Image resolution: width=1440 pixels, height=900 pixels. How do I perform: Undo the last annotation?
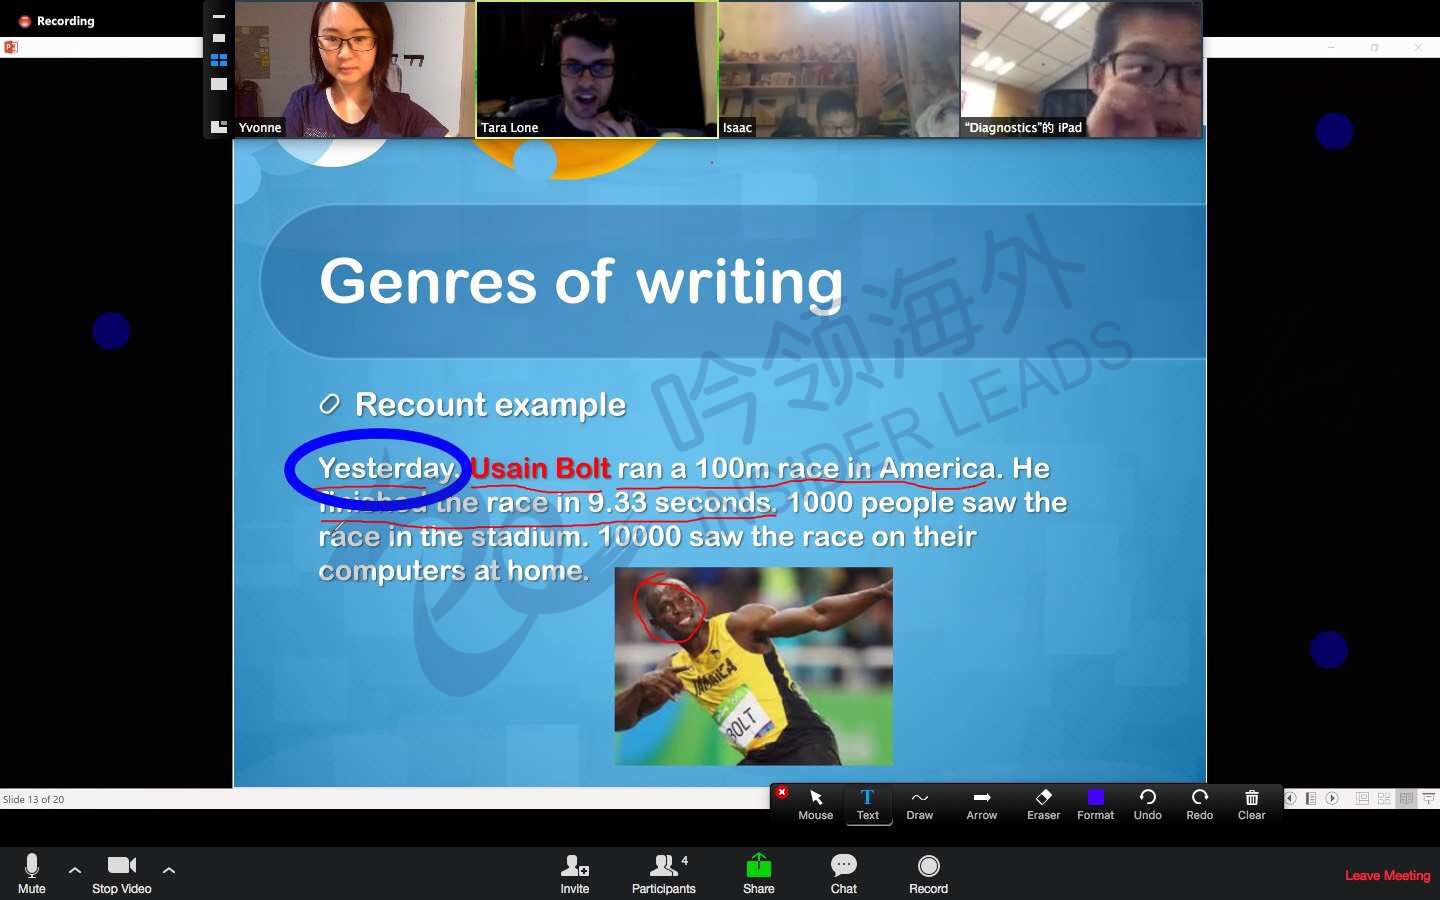[x=1147, y=803]
